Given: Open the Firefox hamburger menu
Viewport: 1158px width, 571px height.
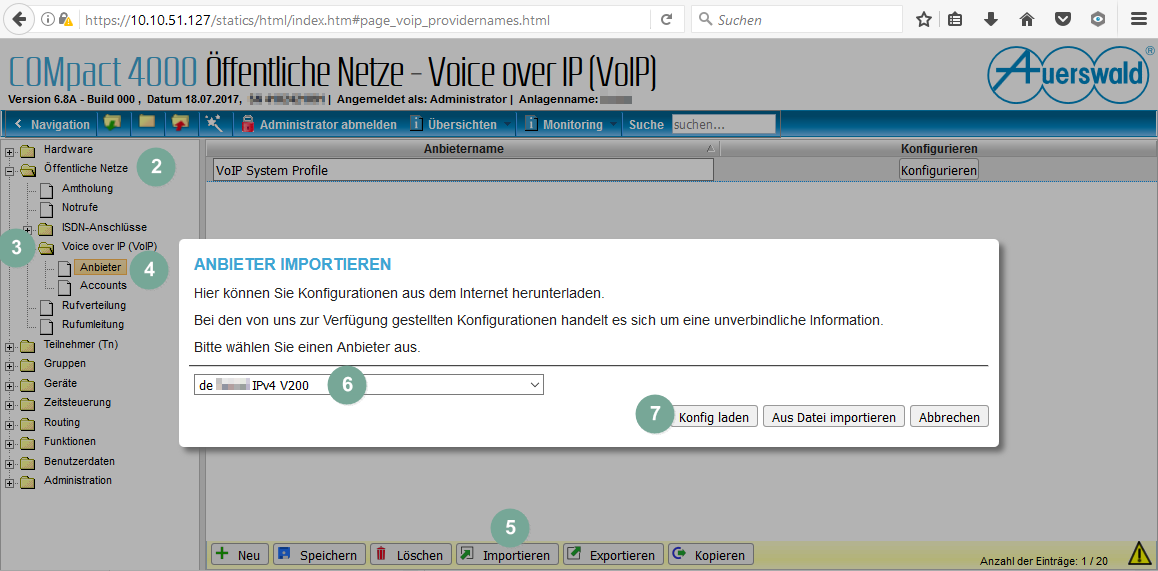Looking at the screenshot, I should click(1138, 19).
